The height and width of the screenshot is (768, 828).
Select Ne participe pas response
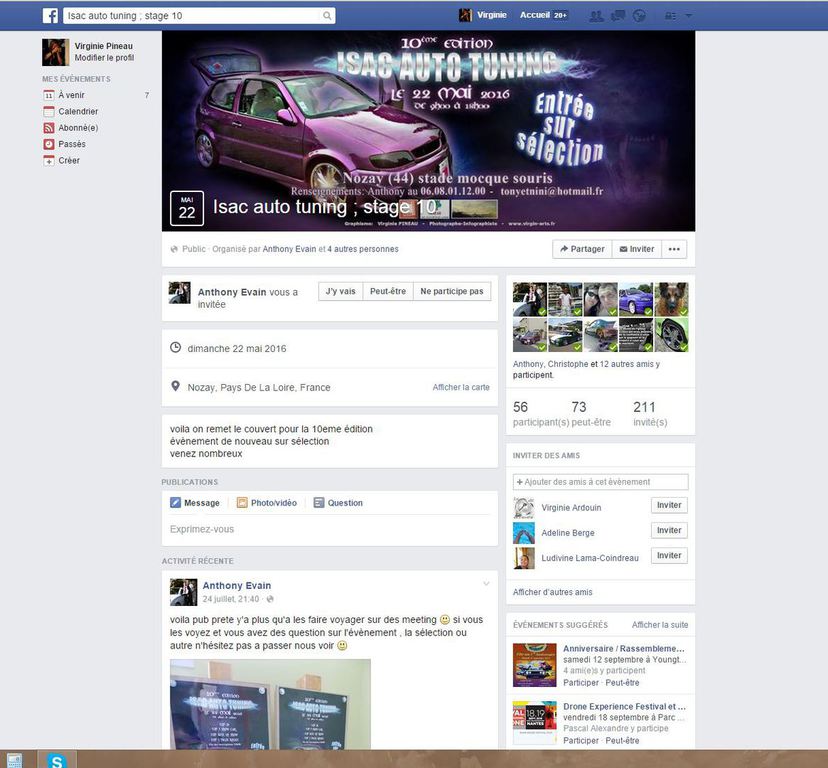(x=451, y=291)
